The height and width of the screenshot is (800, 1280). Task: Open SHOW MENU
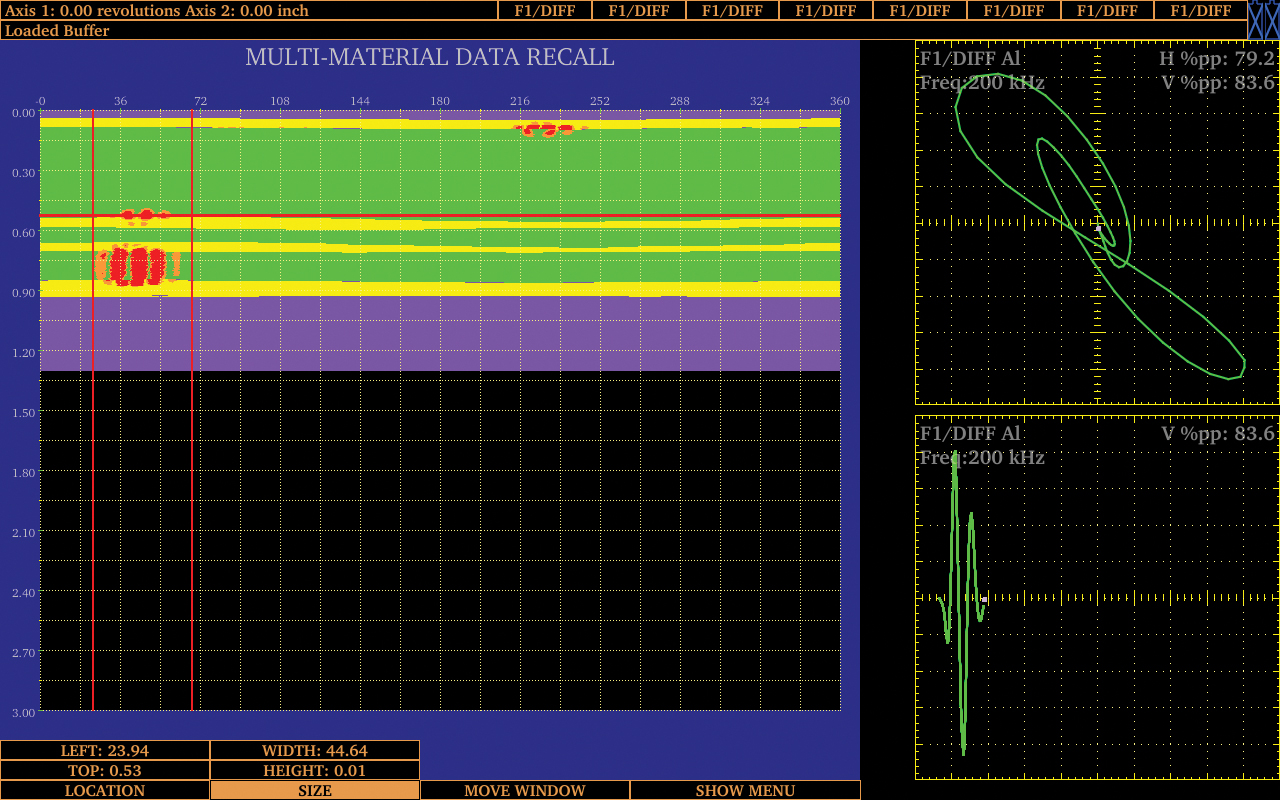(745, 790)
